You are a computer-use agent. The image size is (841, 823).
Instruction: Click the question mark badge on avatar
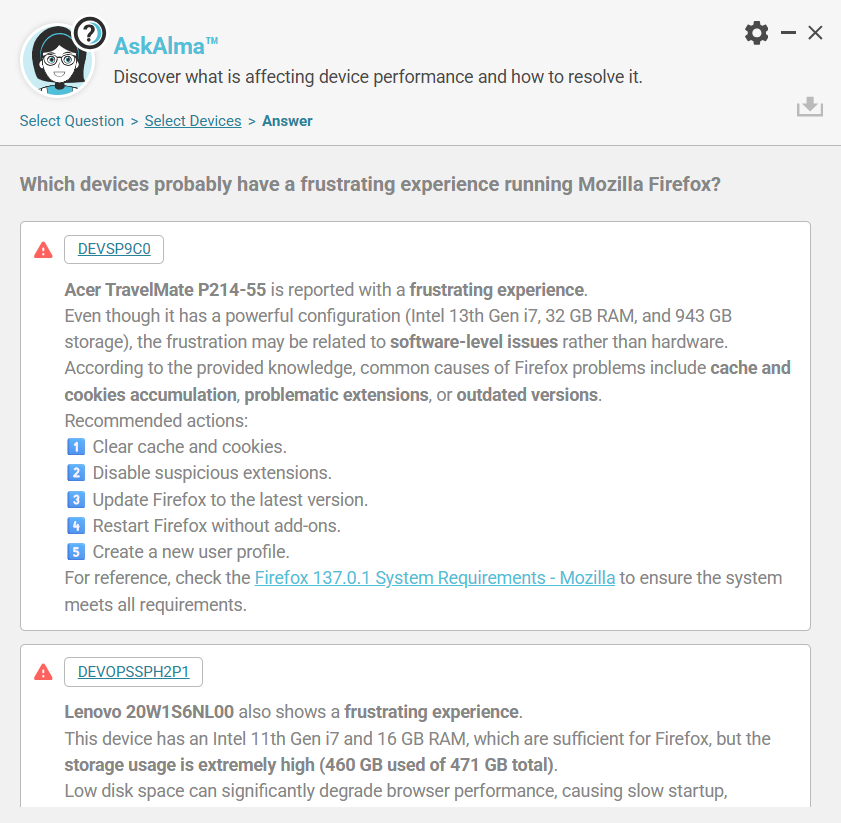90,33
